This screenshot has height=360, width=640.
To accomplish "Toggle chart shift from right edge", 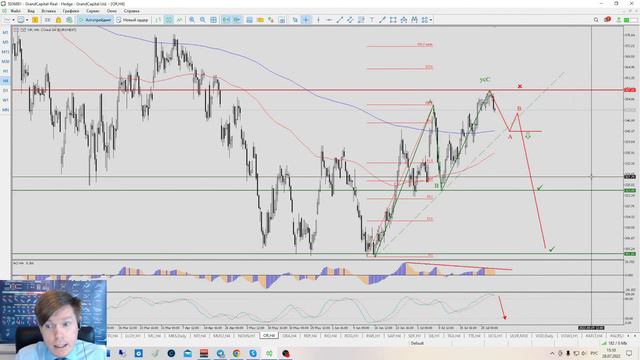I will click(237, 20).
